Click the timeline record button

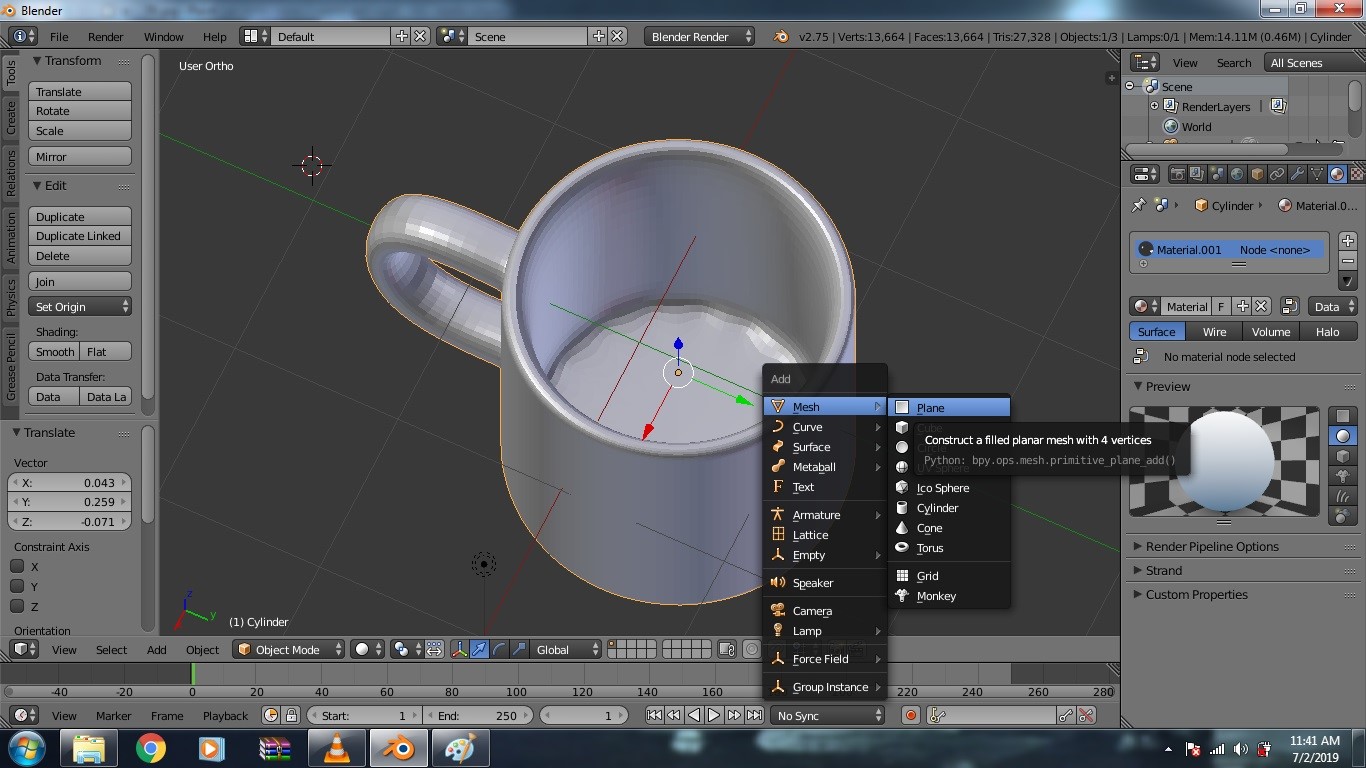910,715
